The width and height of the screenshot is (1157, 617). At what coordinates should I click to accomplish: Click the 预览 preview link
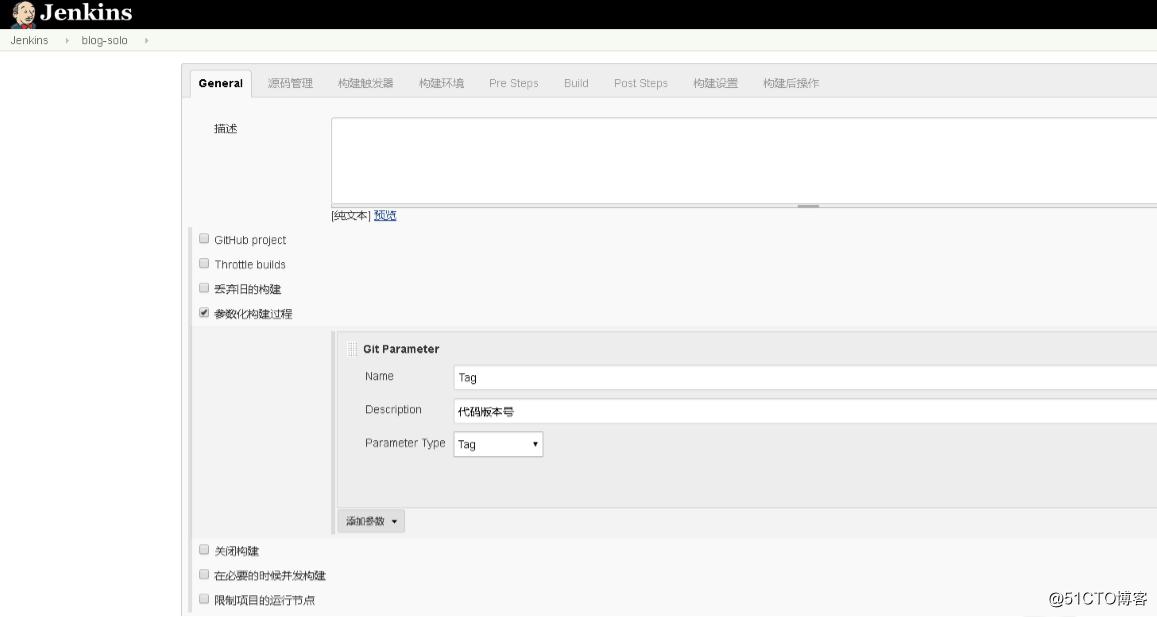385,215
